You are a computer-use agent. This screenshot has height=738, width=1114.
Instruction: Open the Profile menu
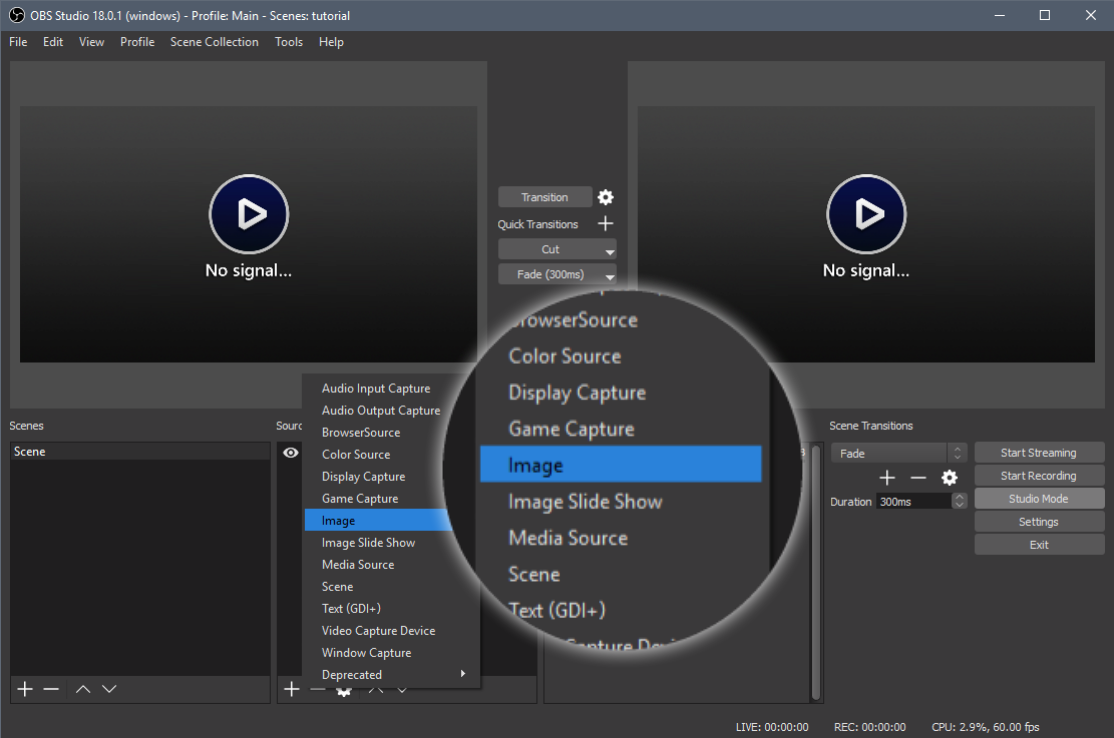click(x=137, y=42)
